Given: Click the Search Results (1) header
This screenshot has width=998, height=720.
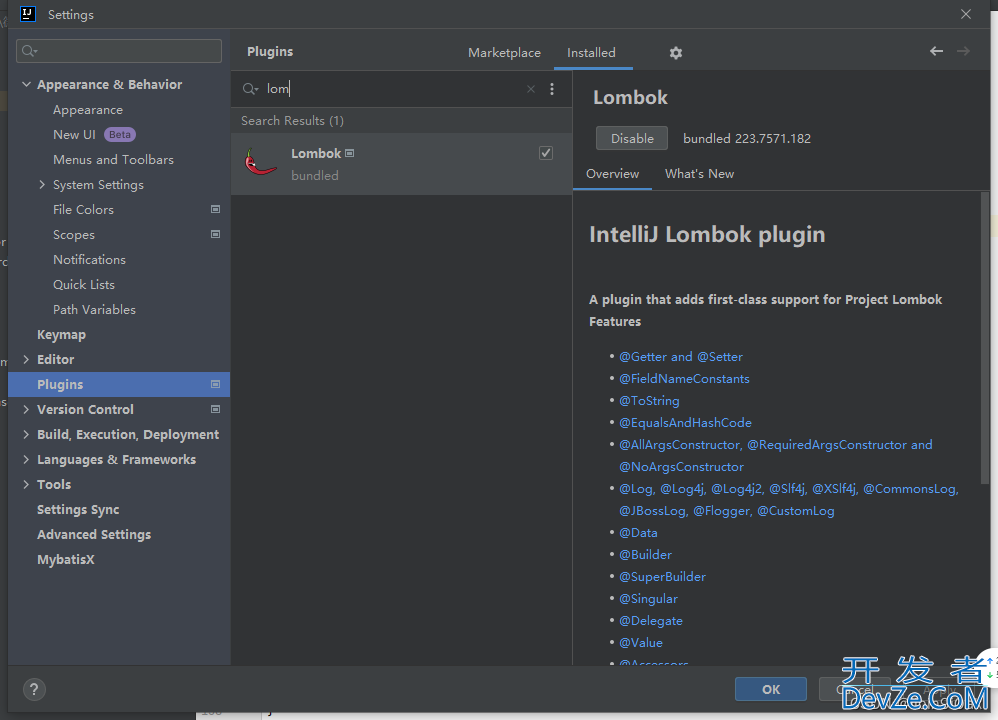Looking at the screenshot, I should 292,121.
